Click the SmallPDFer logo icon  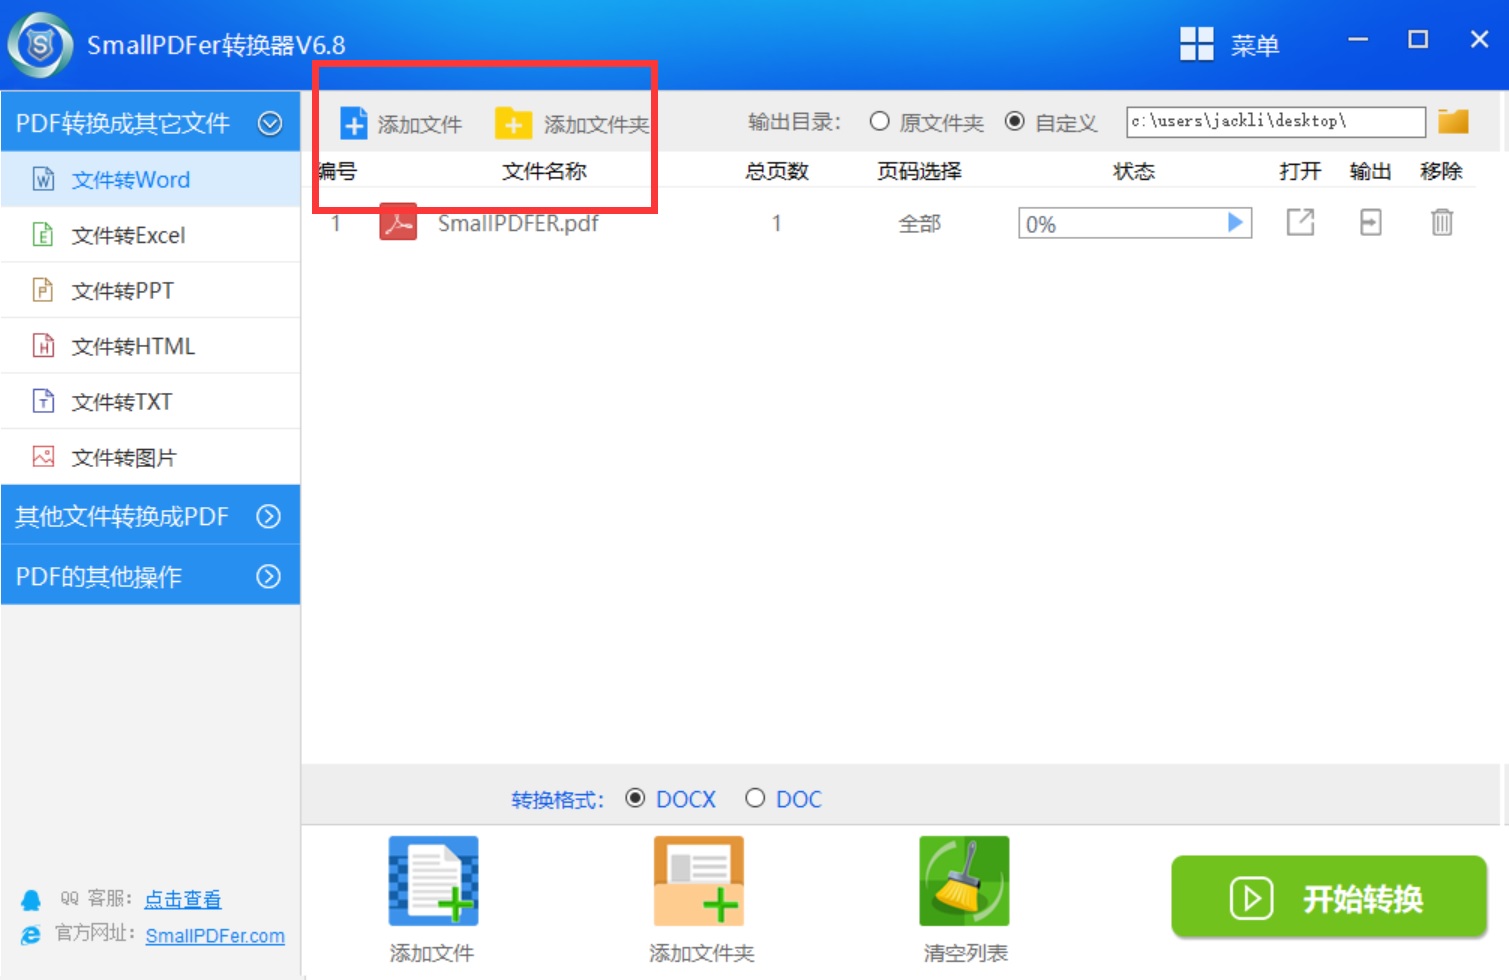[40, 45]
